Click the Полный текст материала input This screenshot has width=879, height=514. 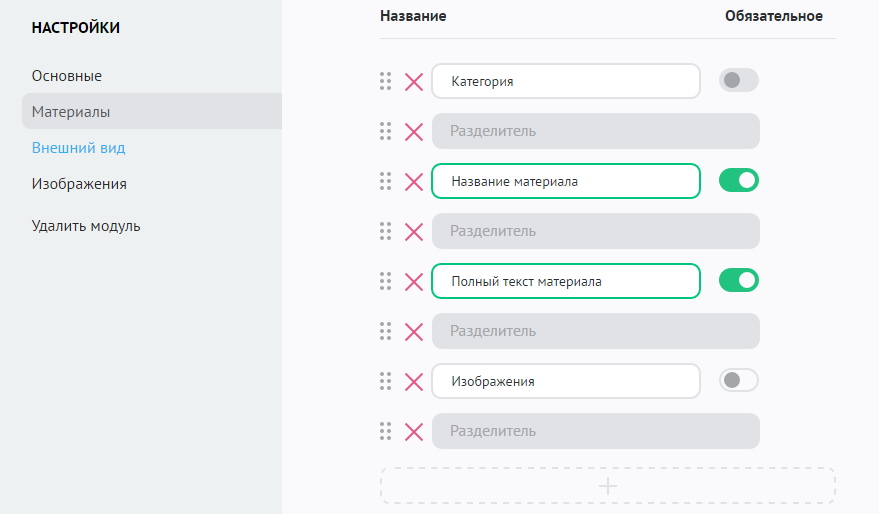[566, 282]
